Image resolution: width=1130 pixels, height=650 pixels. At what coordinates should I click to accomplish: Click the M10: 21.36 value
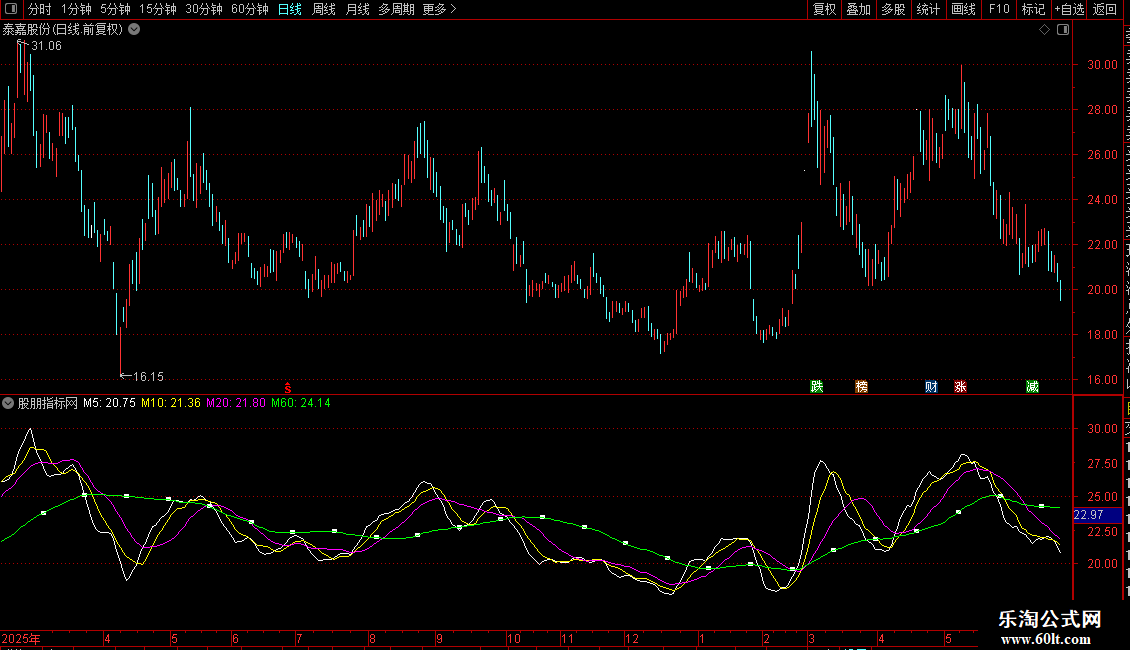click(171, 403)
